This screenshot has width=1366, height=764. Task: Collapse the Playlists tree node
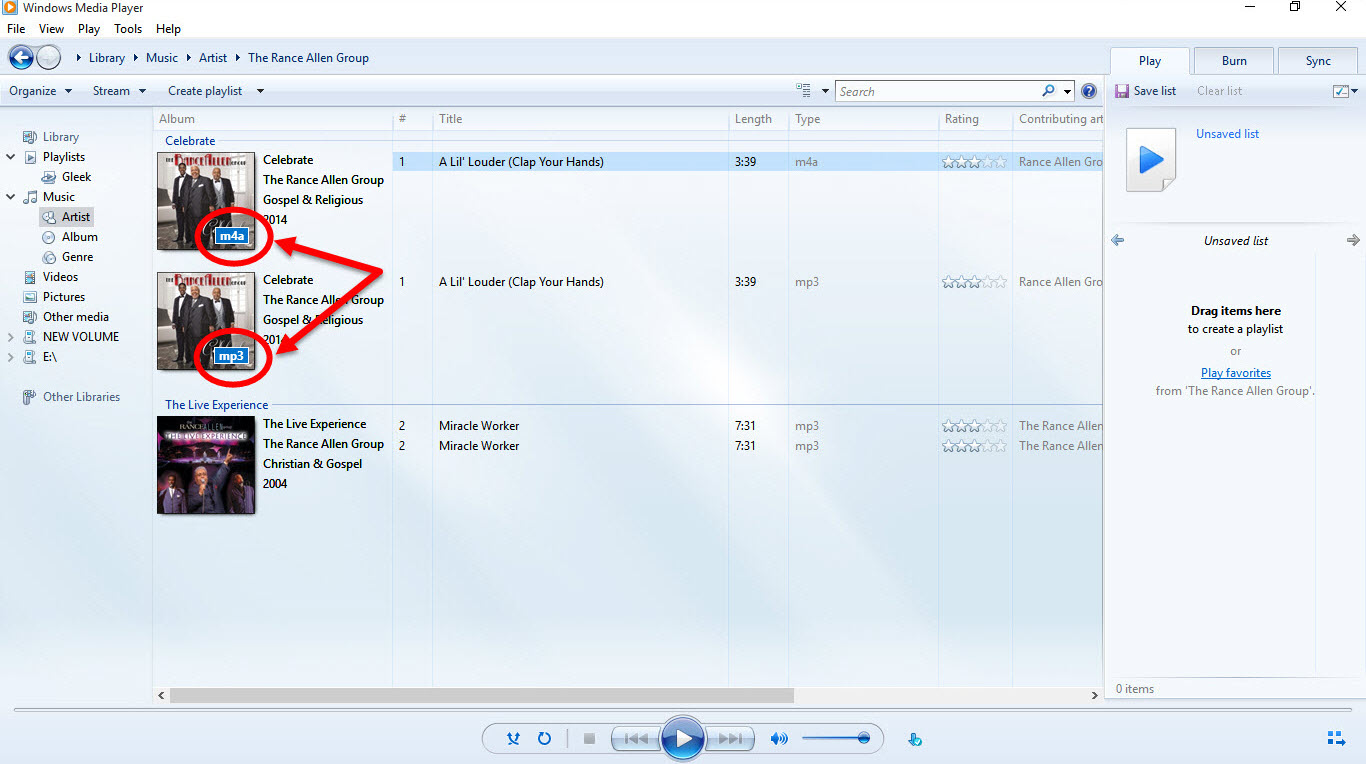[11, 157]
